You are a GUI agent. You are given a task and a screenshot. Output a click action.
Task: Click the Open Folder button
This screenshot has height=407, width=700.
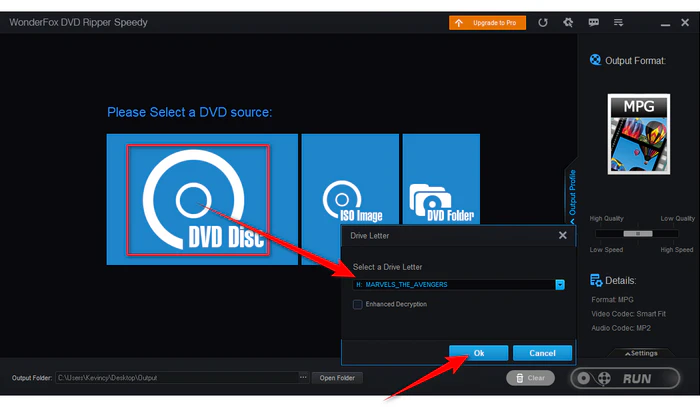pos(337,378)
